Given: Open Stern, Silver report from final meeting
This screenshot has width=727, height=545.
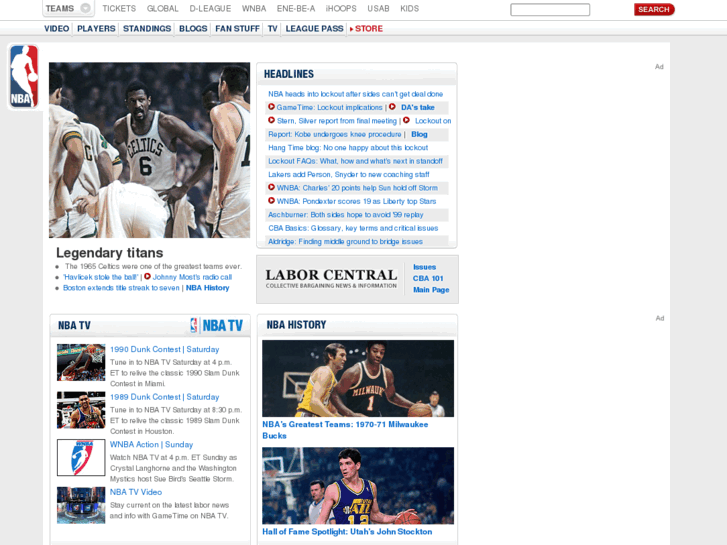Looking at the screenshot, I should 337,121.
